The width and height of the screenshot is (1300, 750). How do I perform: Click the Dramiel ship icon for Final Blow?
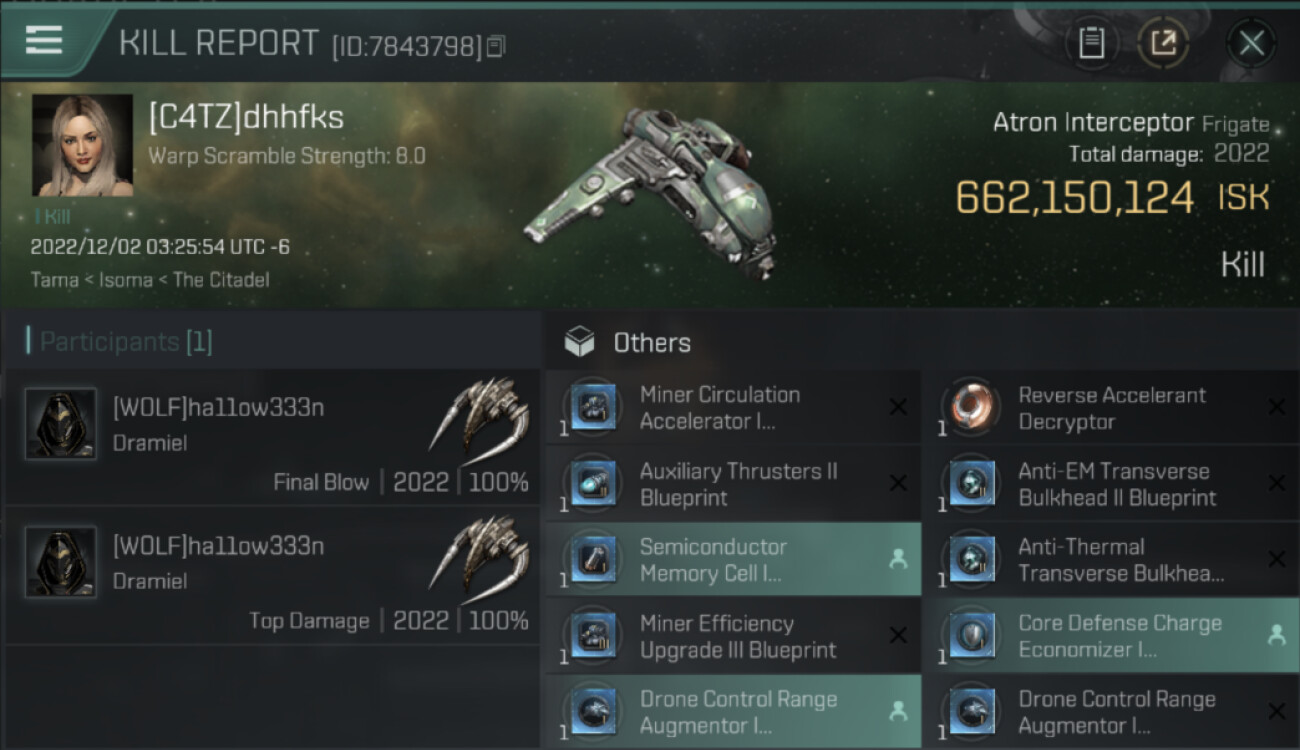(479, 416)
